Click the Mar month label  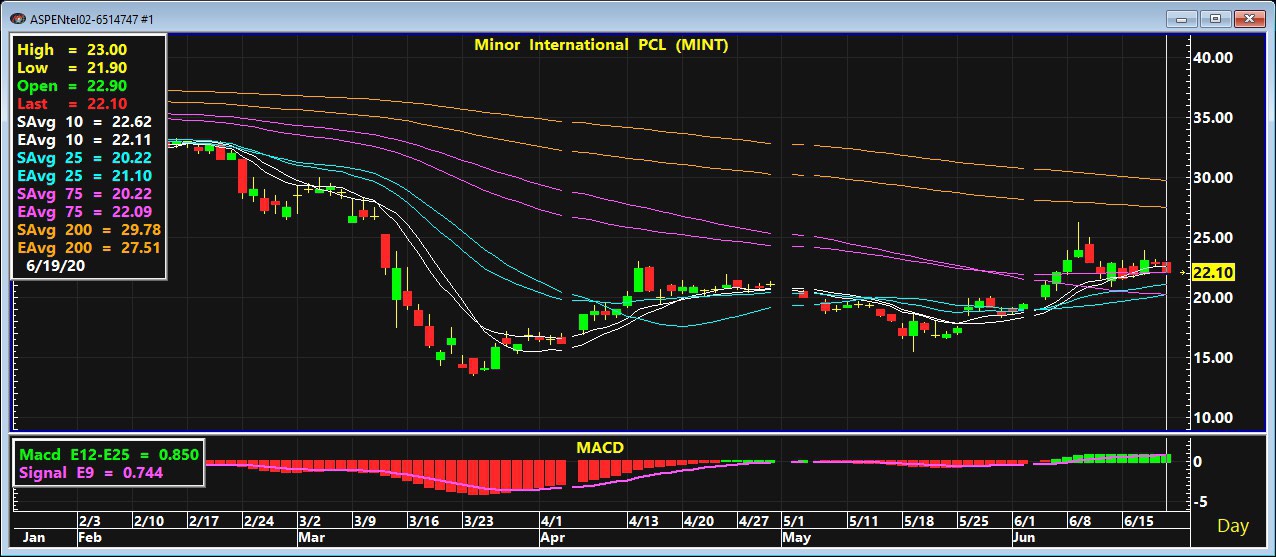(313, 537)
